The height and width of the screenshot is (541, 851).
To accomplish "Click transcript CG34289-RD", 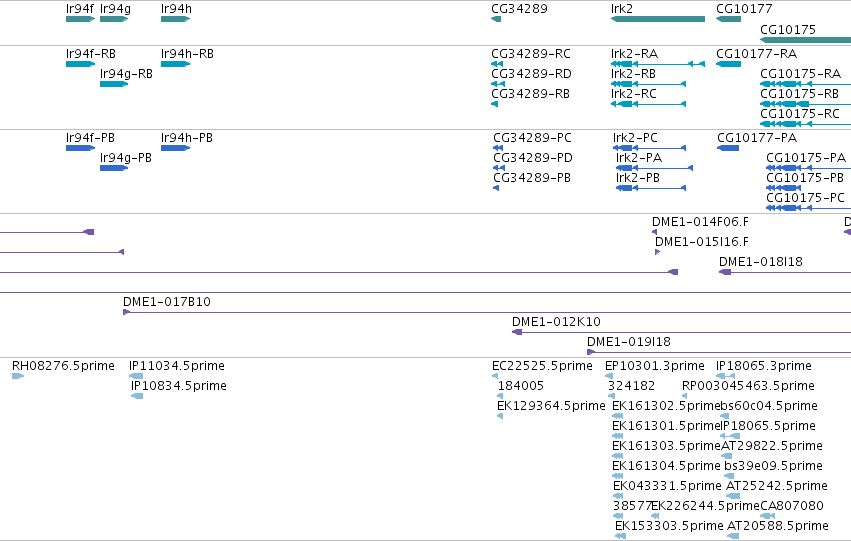I will click(x=531, y=74).
